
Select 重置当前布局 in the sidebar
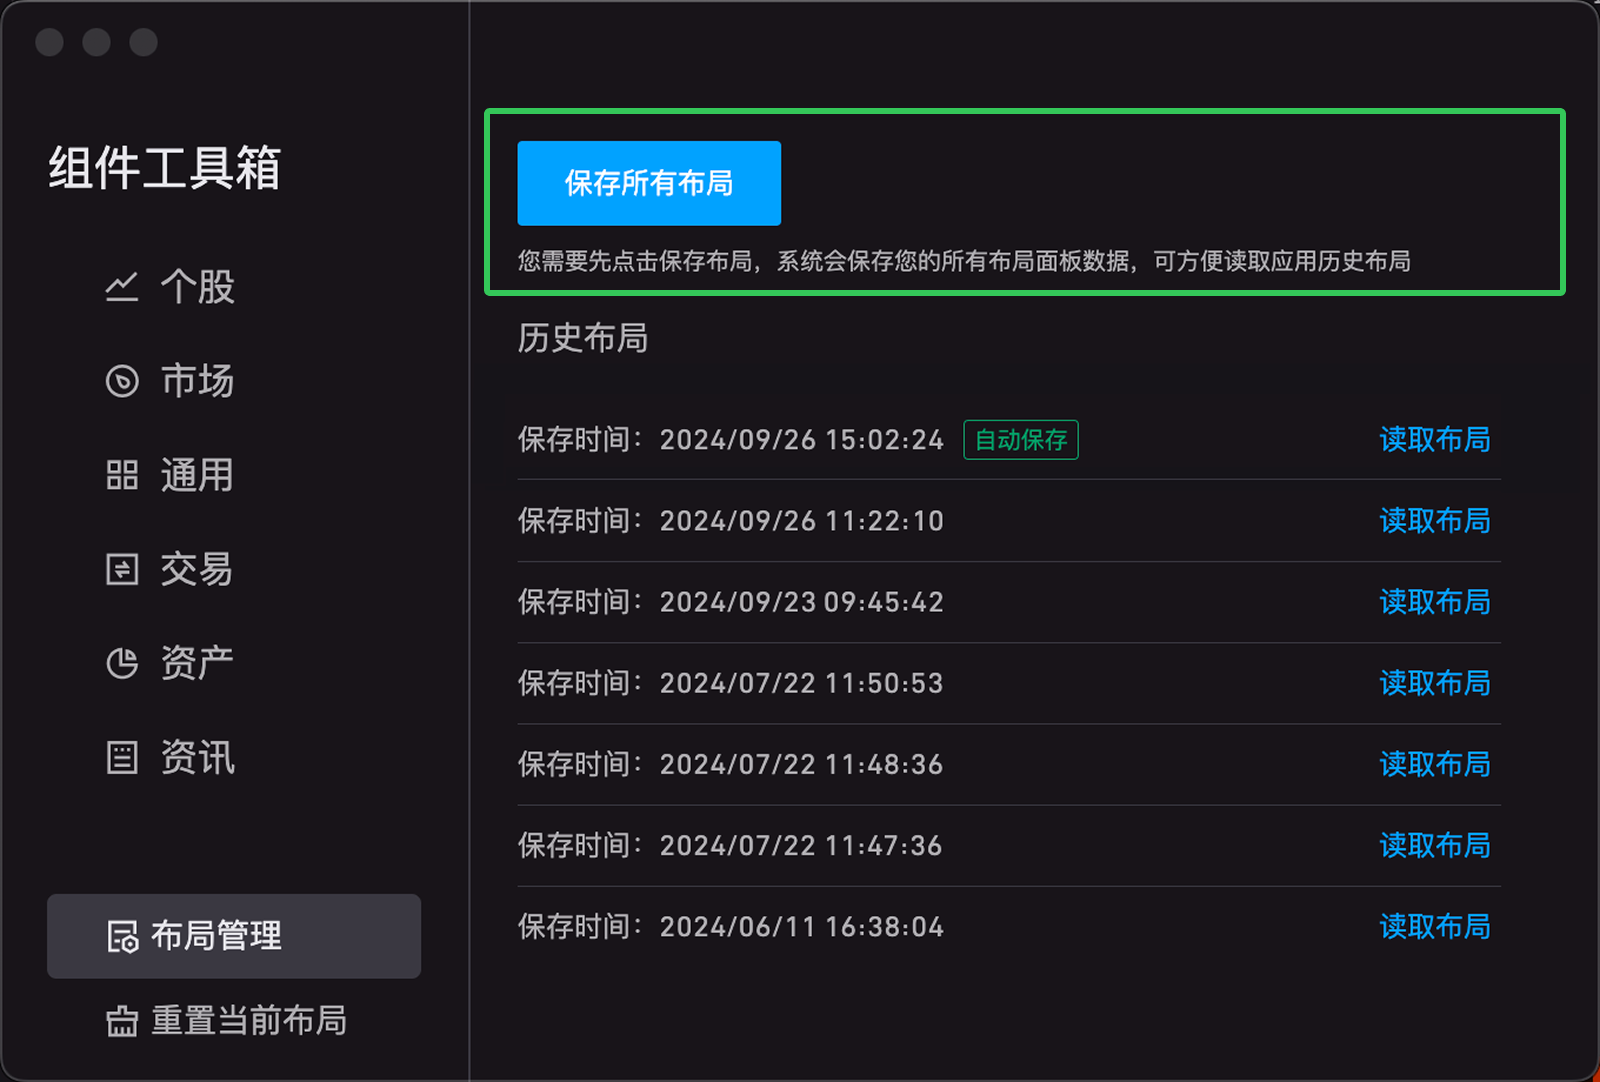click(x=248, y=1021)
